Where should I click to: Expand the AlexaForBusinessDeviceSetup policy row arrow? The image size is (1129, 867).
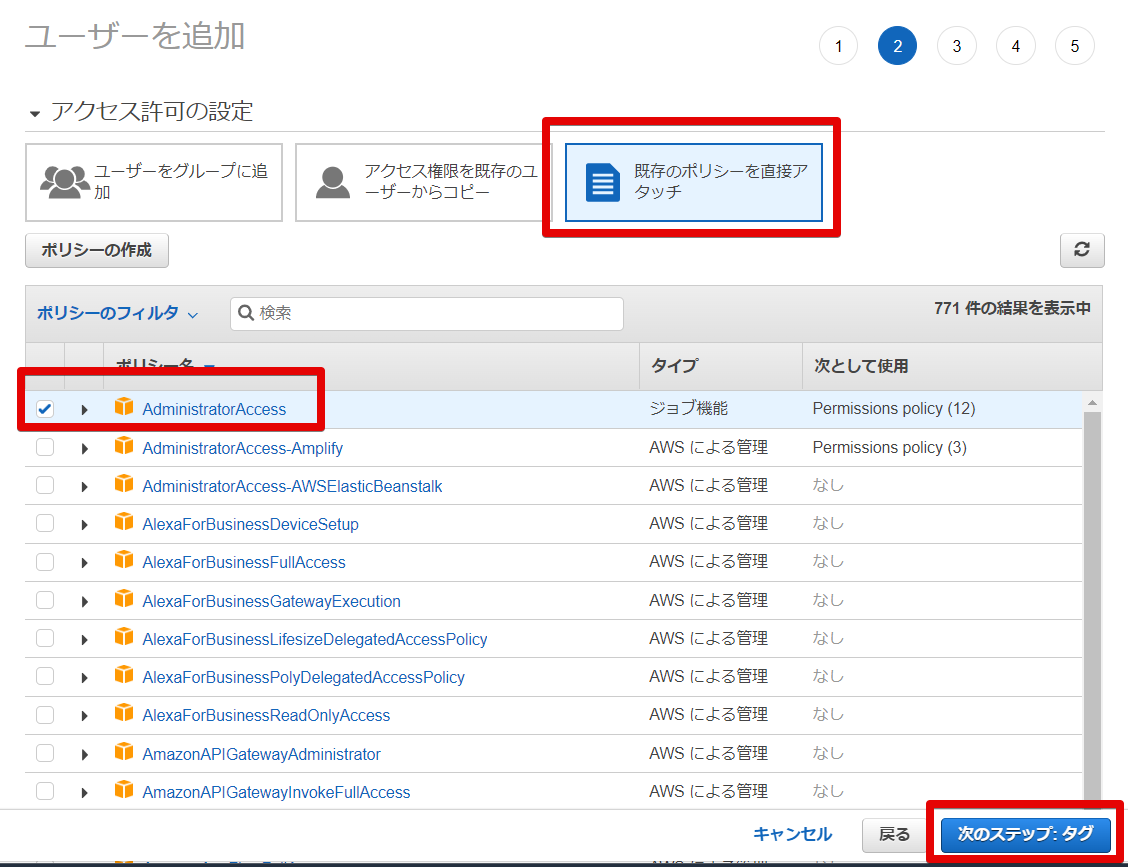[85, 524]
